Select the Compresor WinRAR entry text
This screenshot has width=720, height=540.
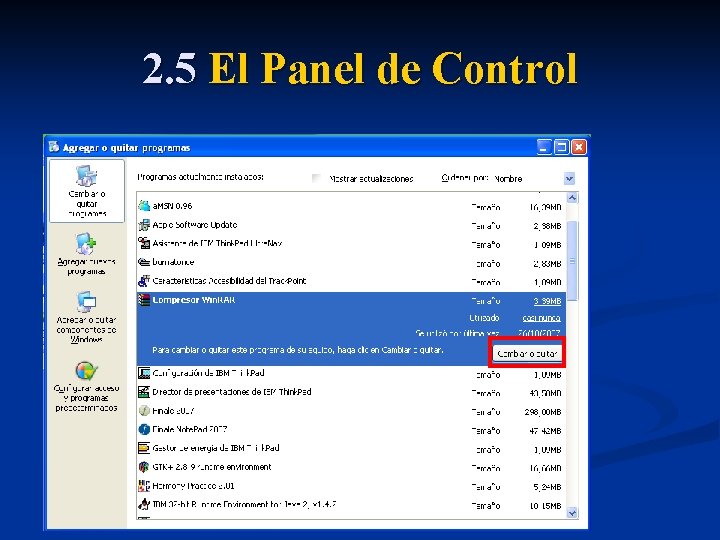[x=194, y=300]
